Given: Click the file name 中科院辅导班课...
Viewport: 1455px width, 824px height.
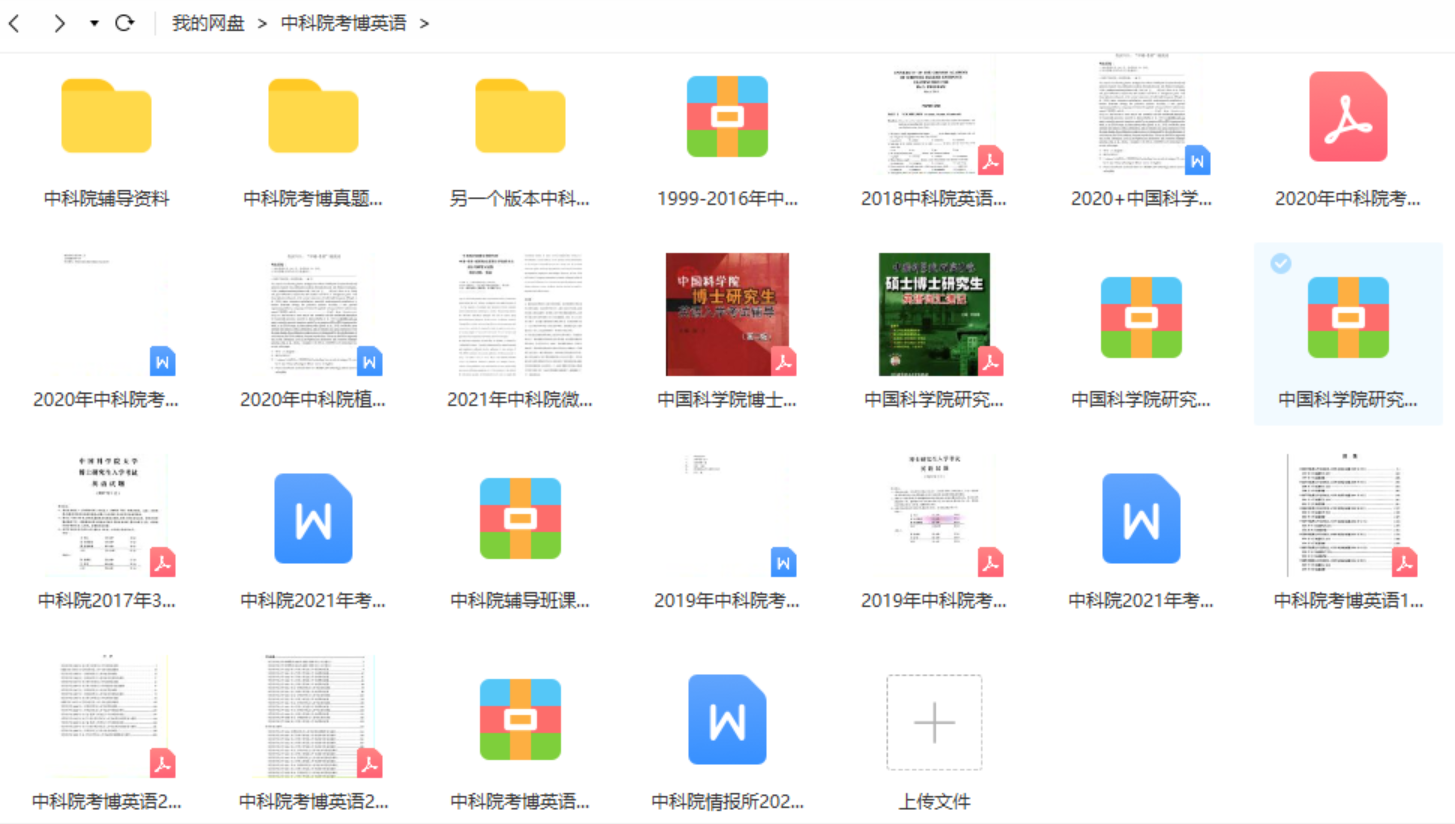Looking at the screenshot, I should [x=520, y=601].
